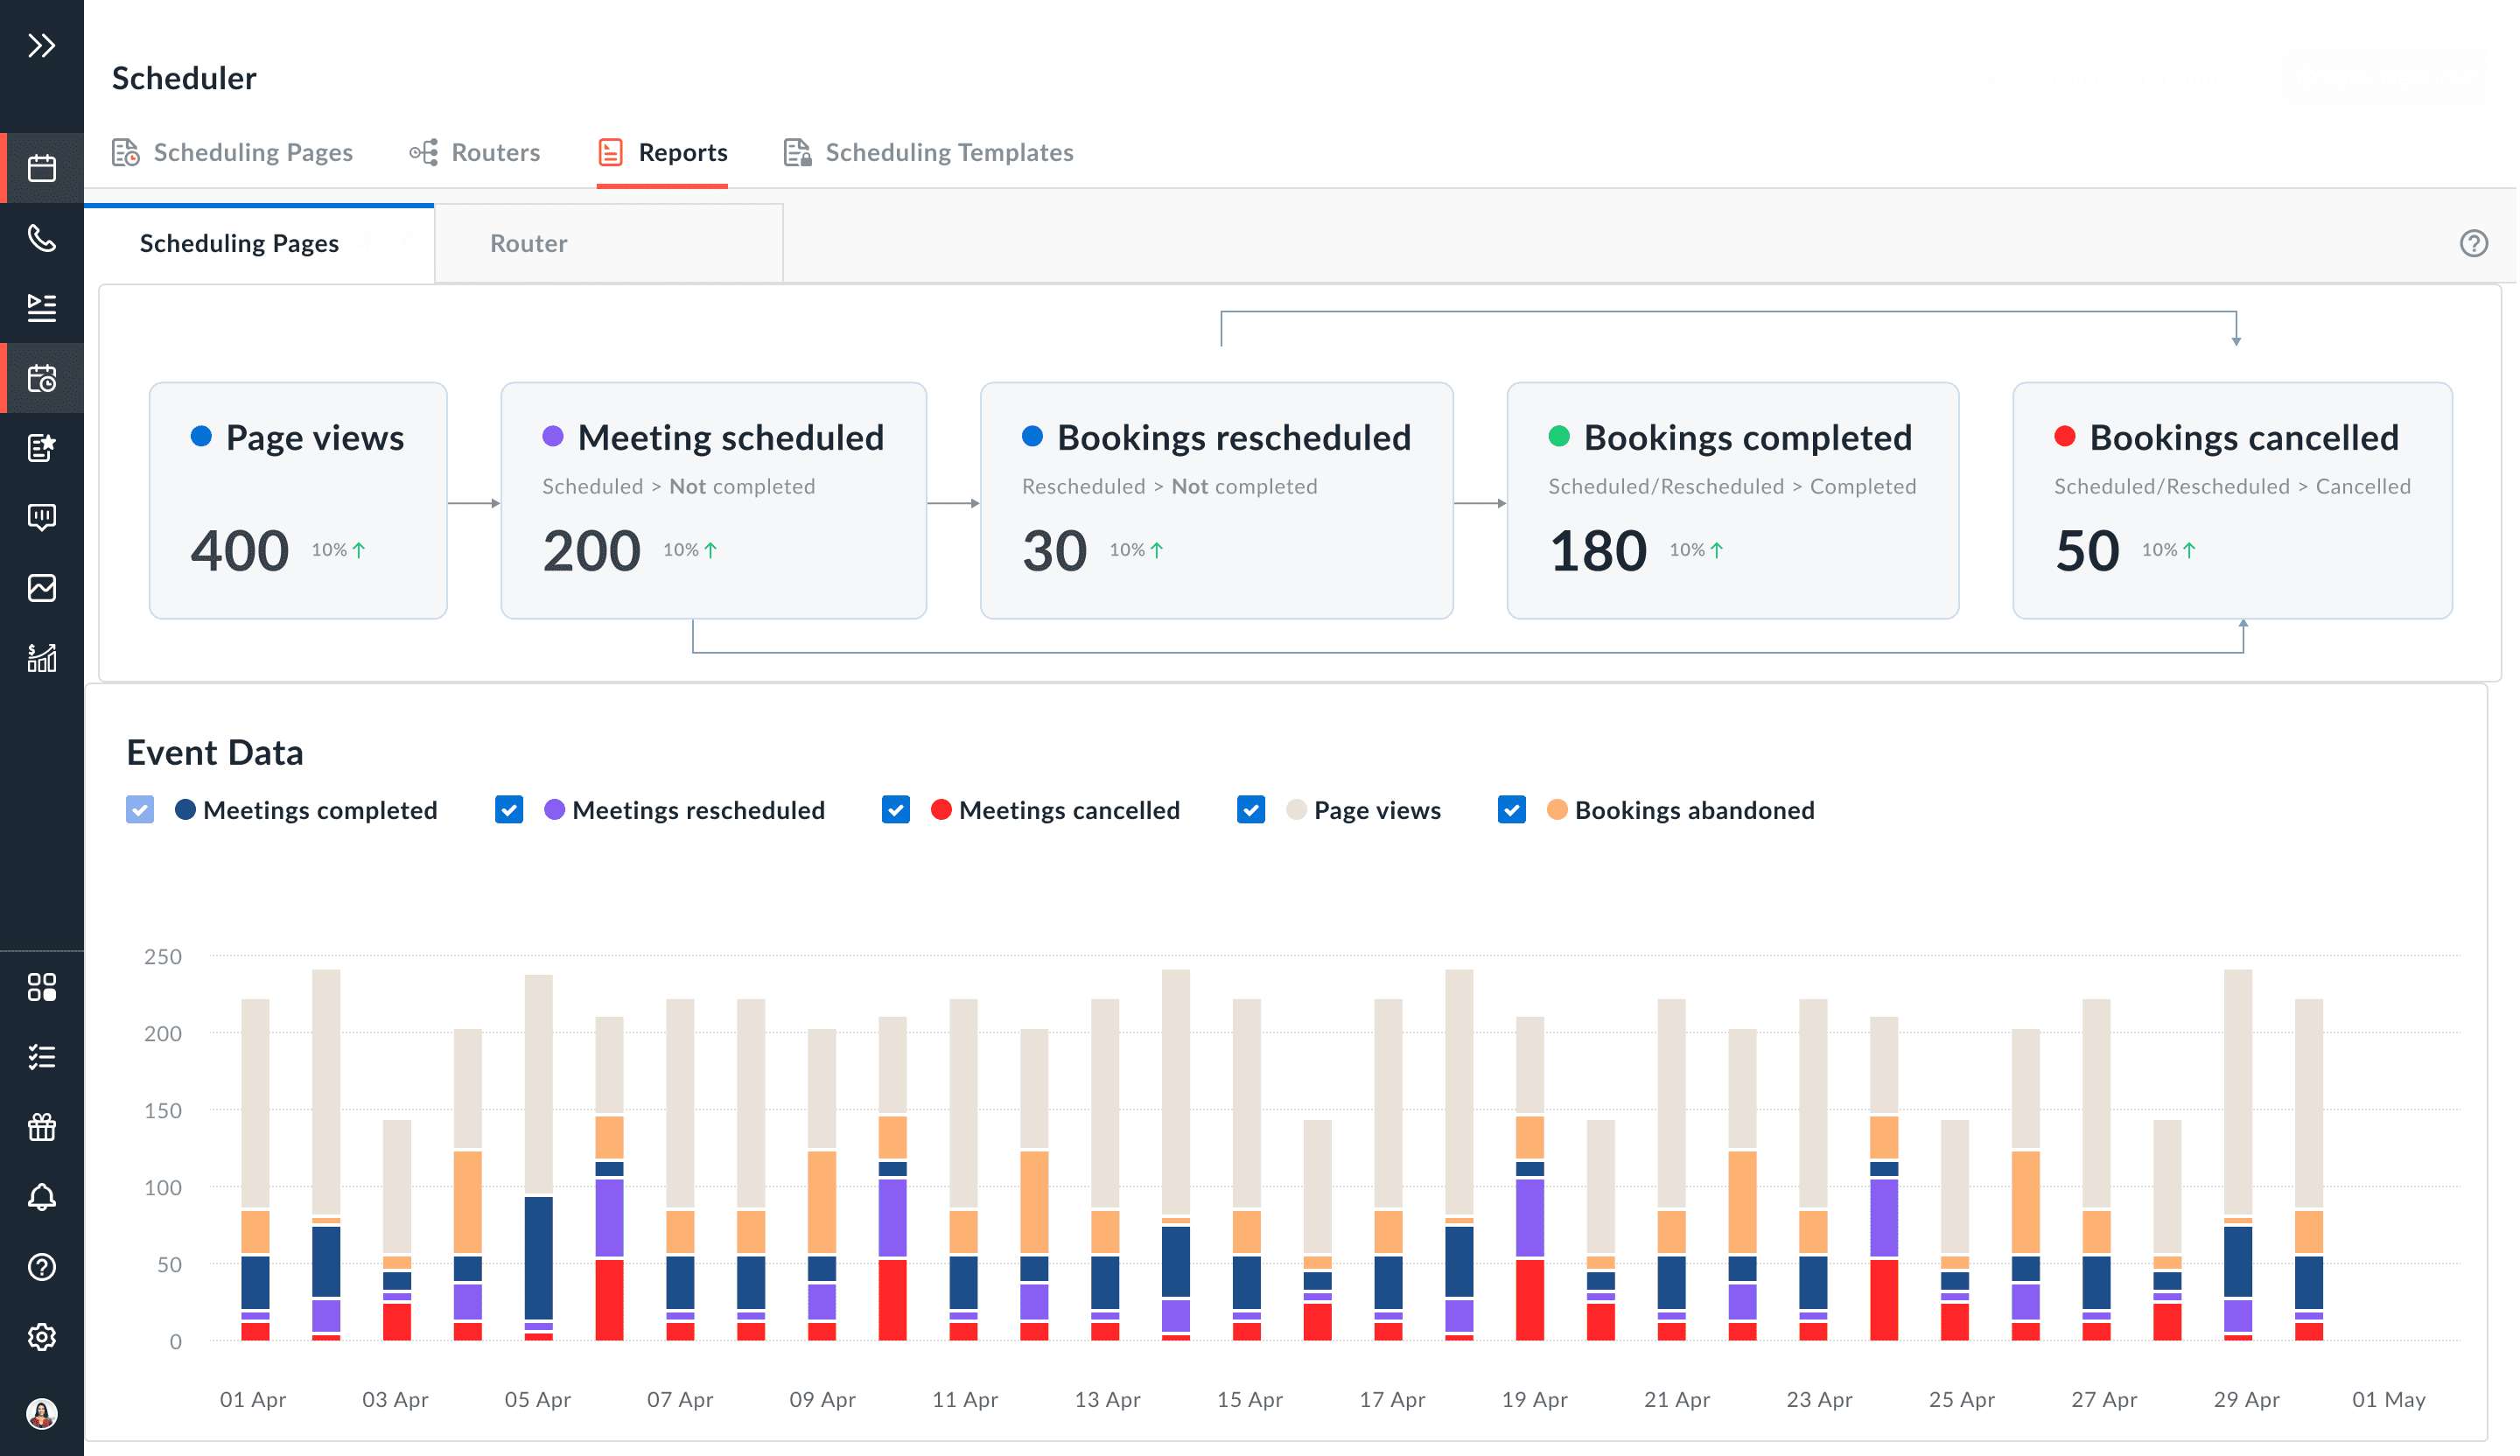Open the revenue chart sidebar icon
Viewport: 2520px width, 1456px height.
(41, 658)
